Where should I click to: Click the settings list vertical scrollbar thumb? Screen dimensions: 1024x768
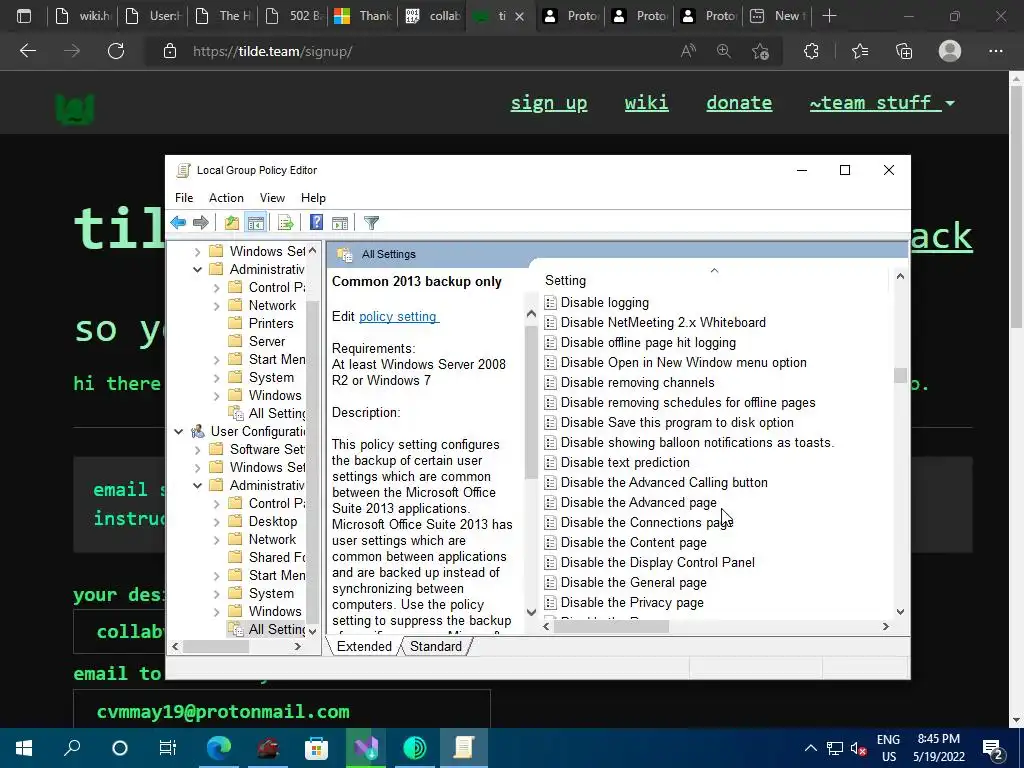pyautogui.click(x=901, y=376)
